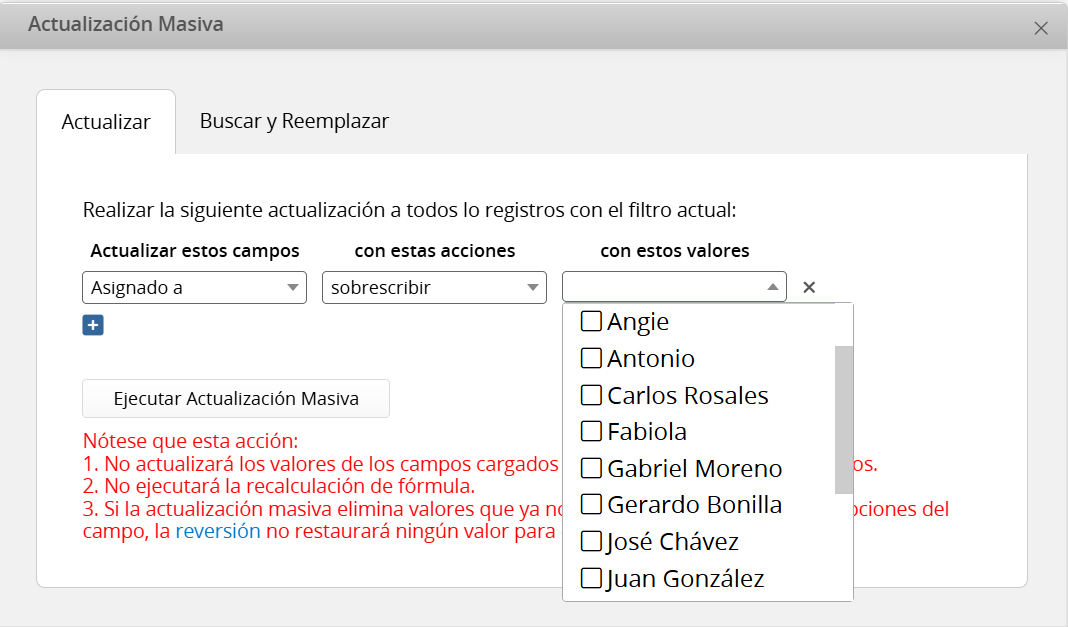Image resolution: width=1068 pixels, height=627 pixels.
Task: Check the Angie checkbox
Action: pos(591,321)
